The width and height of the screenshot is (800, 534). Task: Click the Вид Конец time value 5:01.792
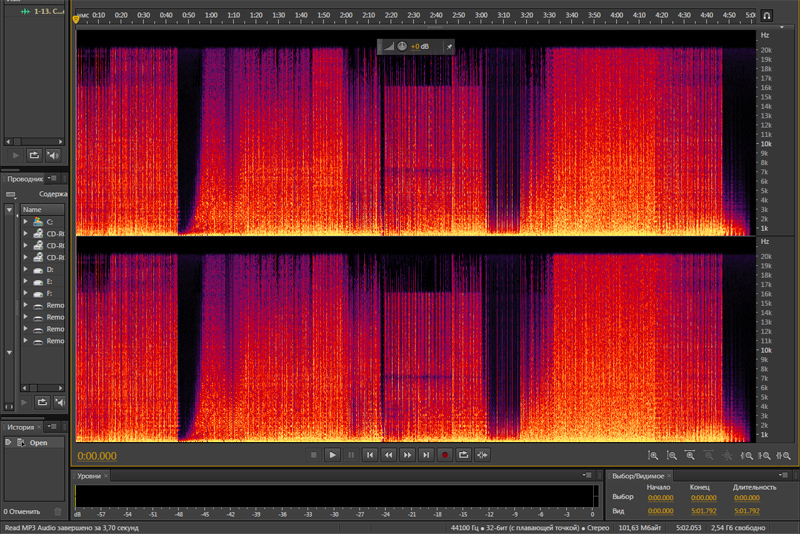point(705,510)
